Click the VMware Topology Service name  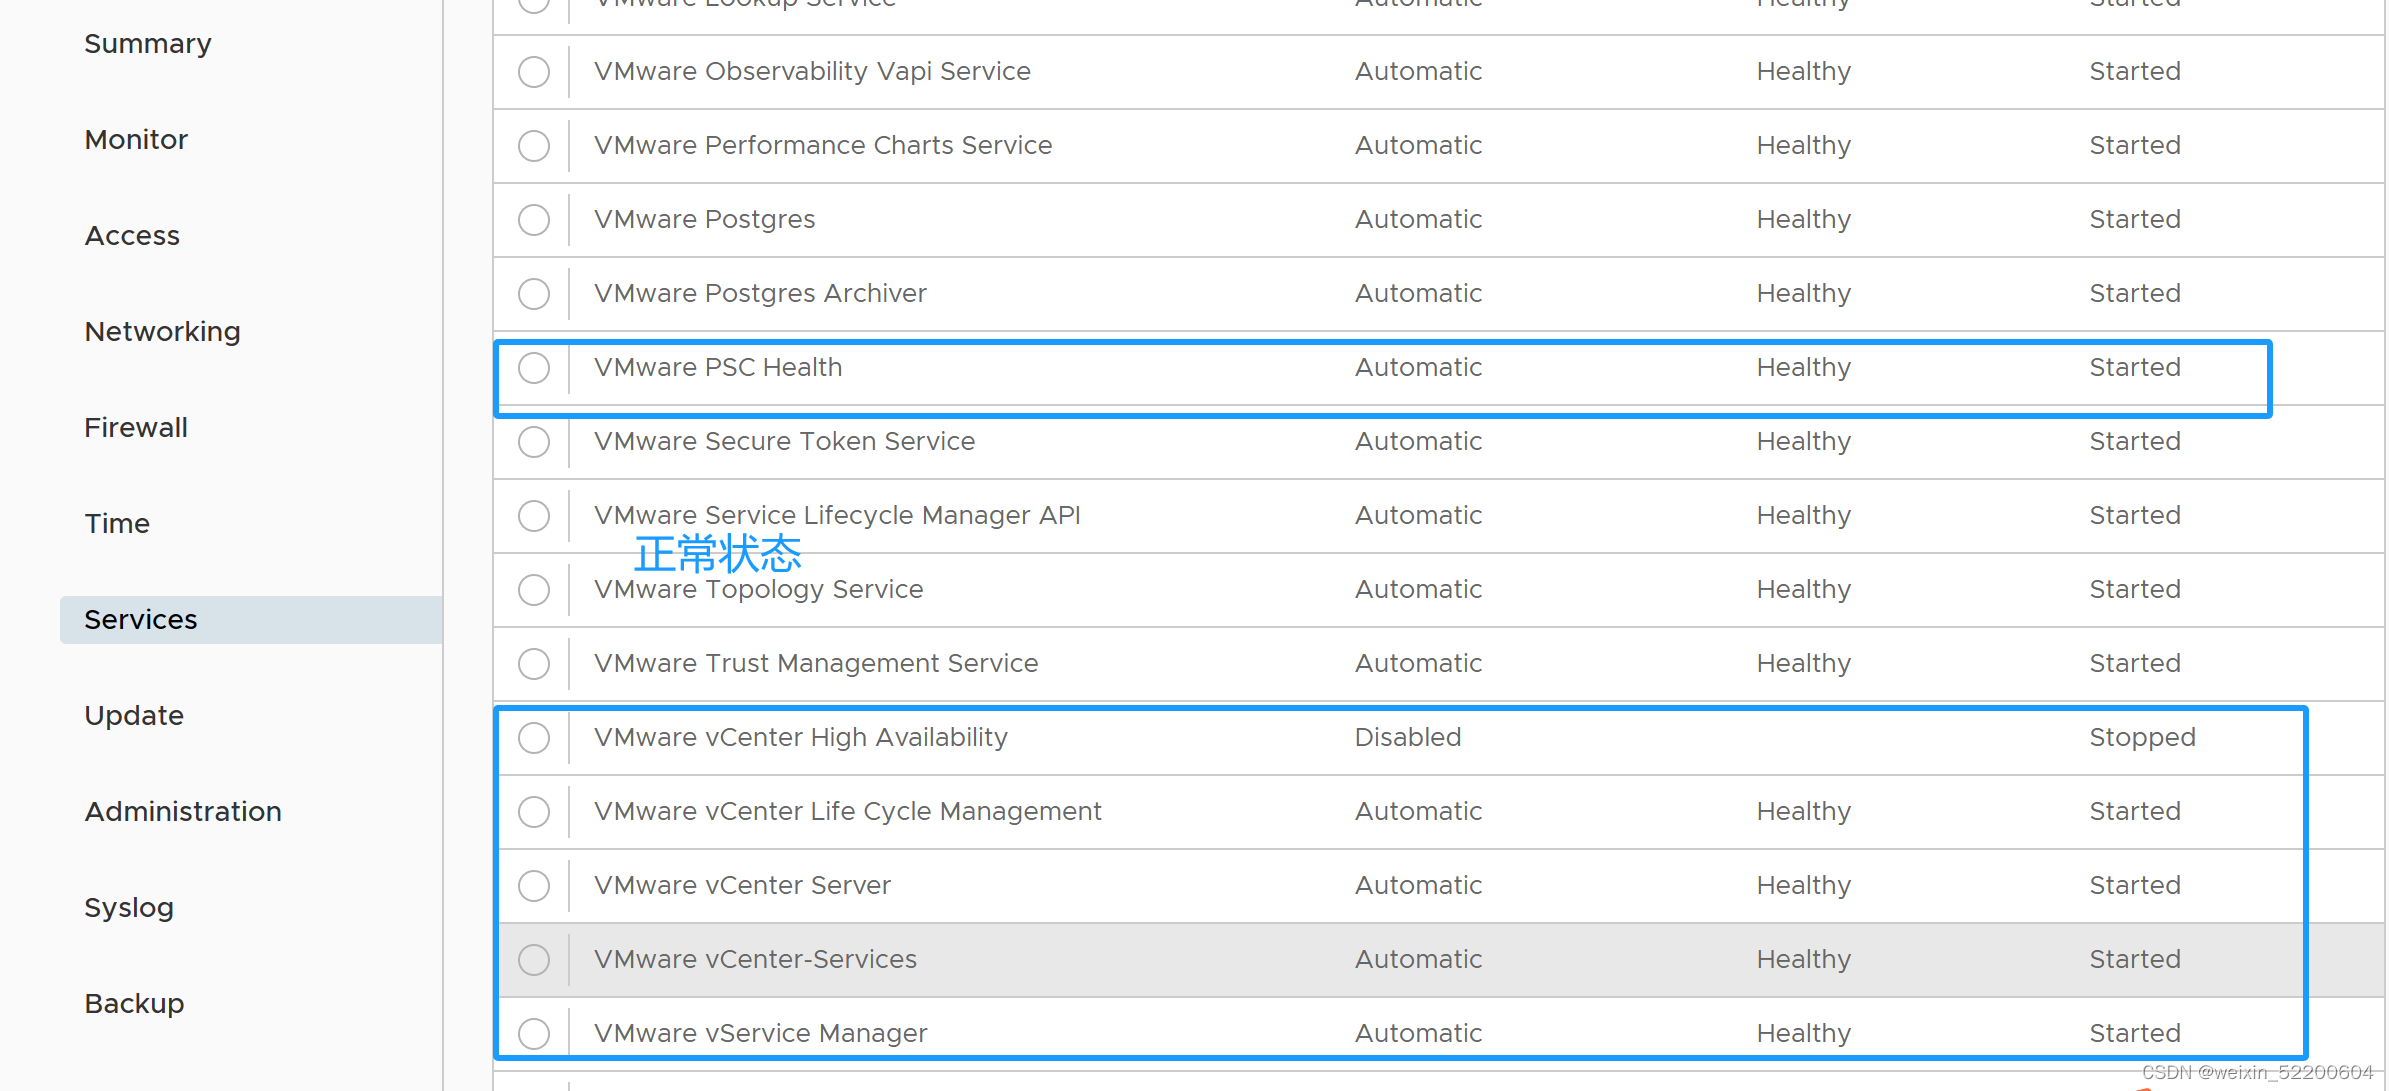pos(758,590)
